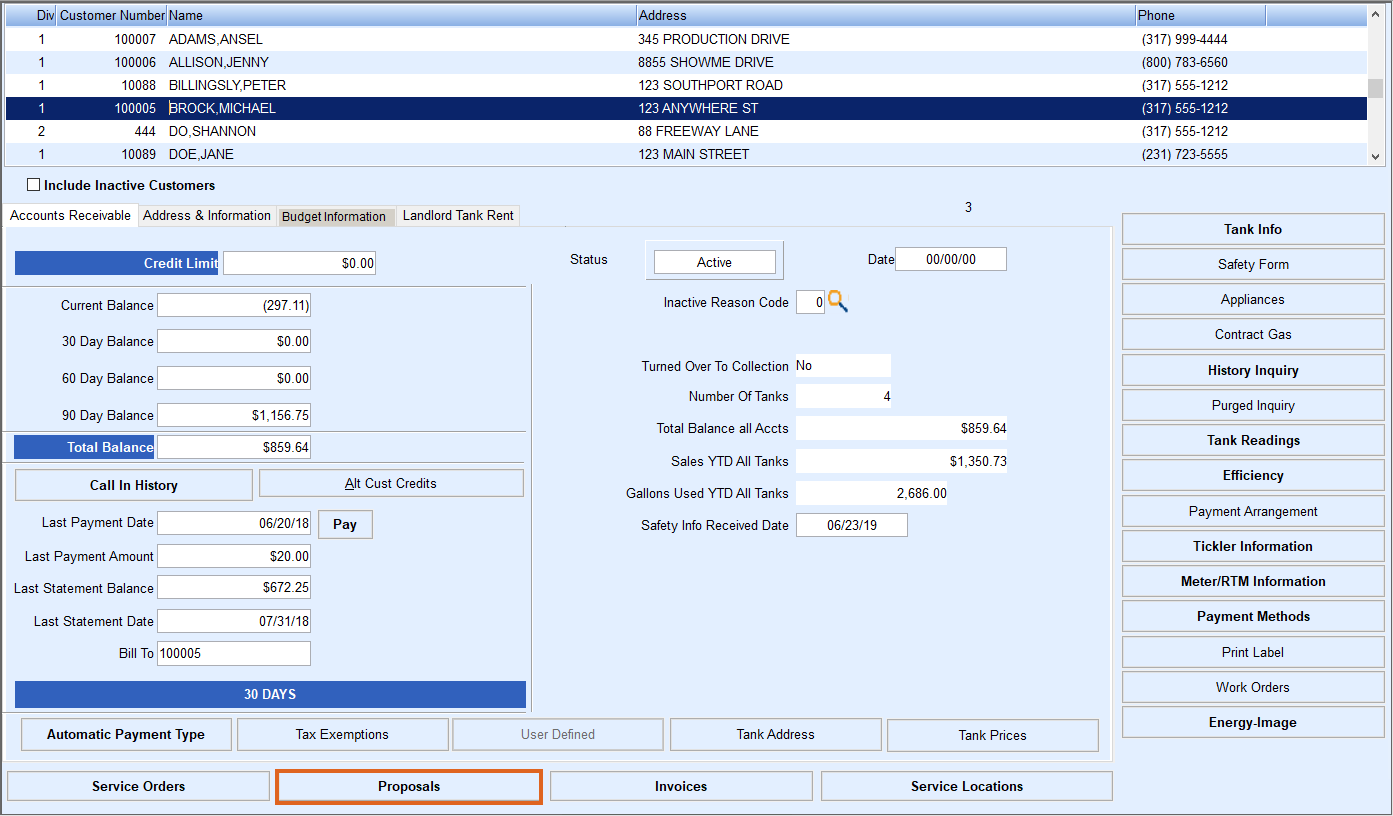The image size is (1393, 816).
Task: Click the Pay button
Action: pyautogui.click(x=345, y=525)
